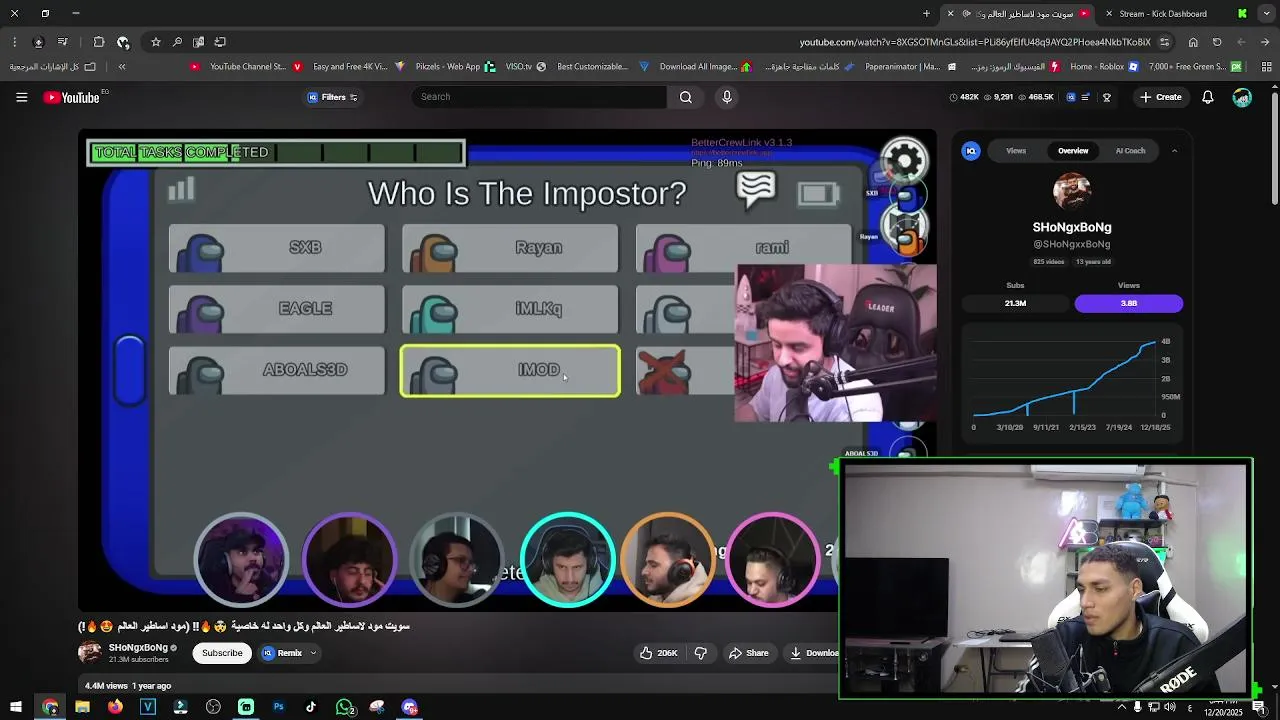This screenshot has width=1280, height=720.
Task: Open the Create menu button
Action: [x=1161, y=97]
